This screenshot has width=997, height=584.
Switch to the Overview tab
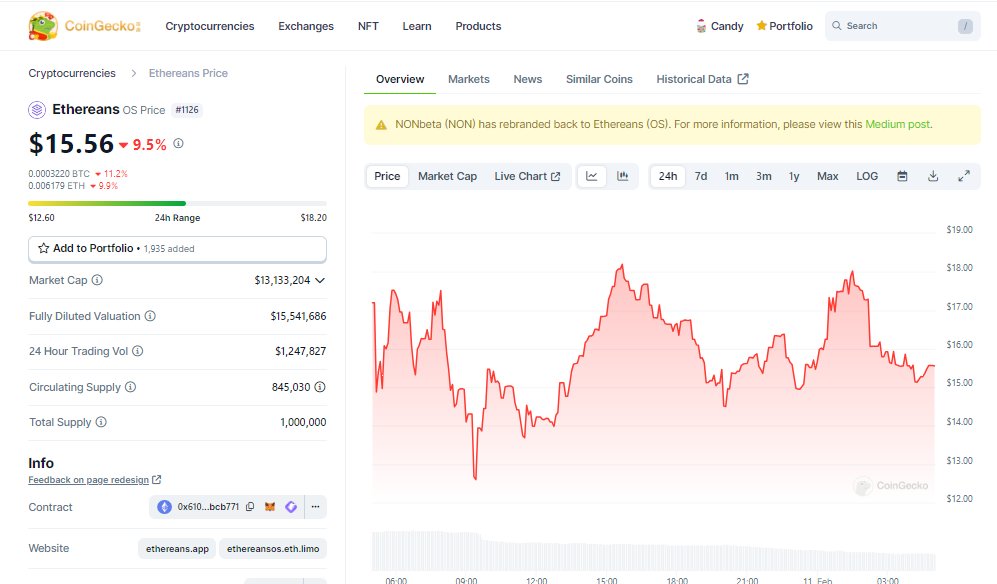click(400, 80)
